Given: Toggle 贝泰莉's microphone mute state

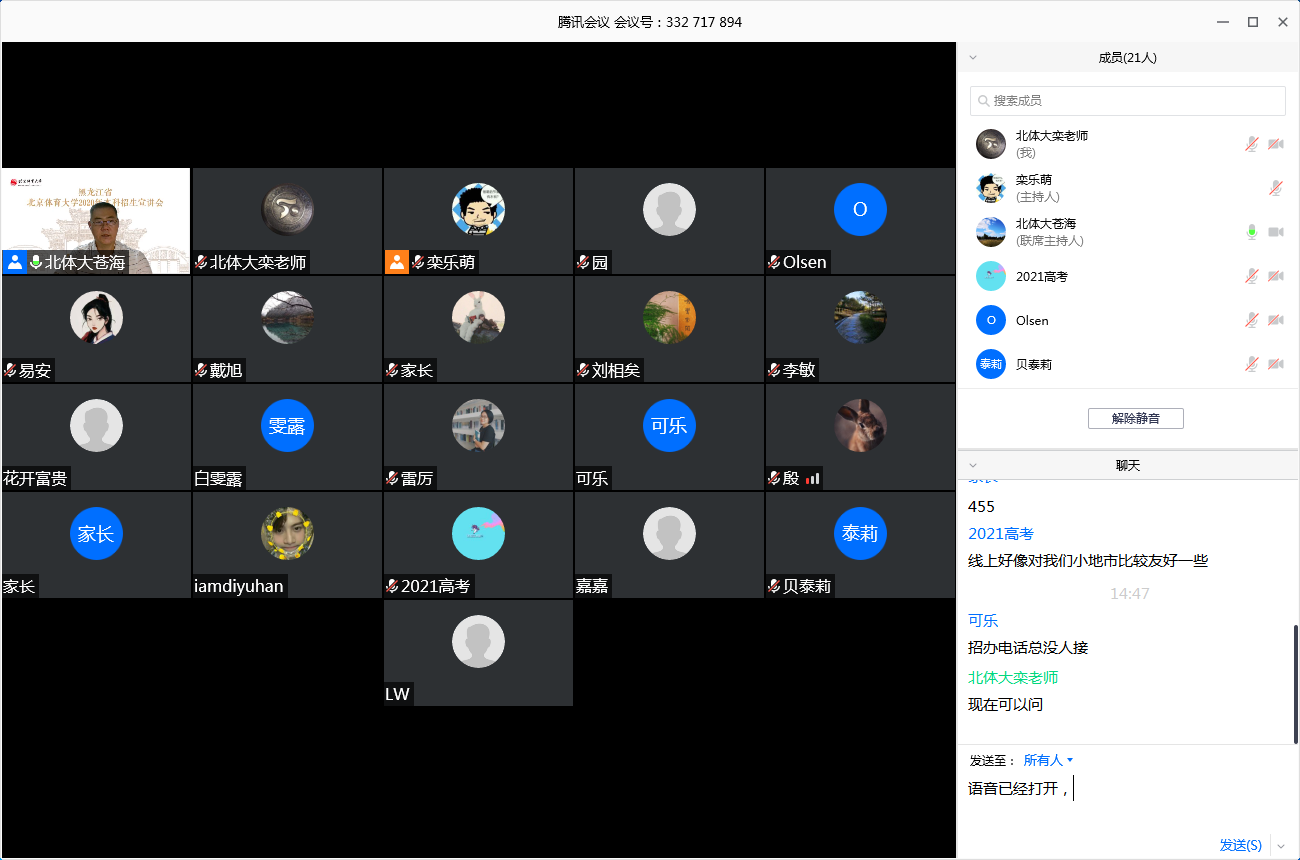Looking at the screenshot, I should [1251, 364].
